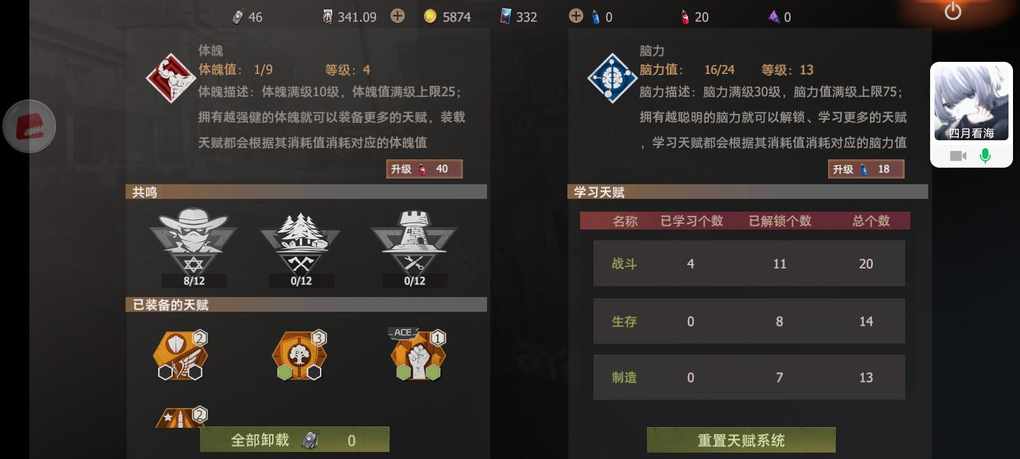This screenshot has height=459, width=1020.
Task: Click the plus button next to 341.09
Action: [x=397, y=16]
